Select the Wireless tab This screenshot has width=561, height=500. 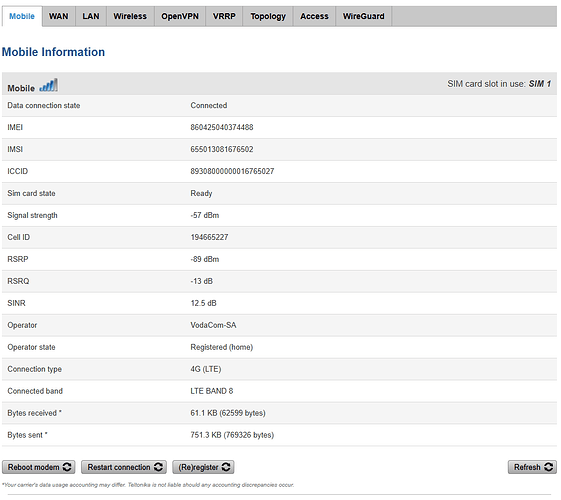(x=130, y=16)
